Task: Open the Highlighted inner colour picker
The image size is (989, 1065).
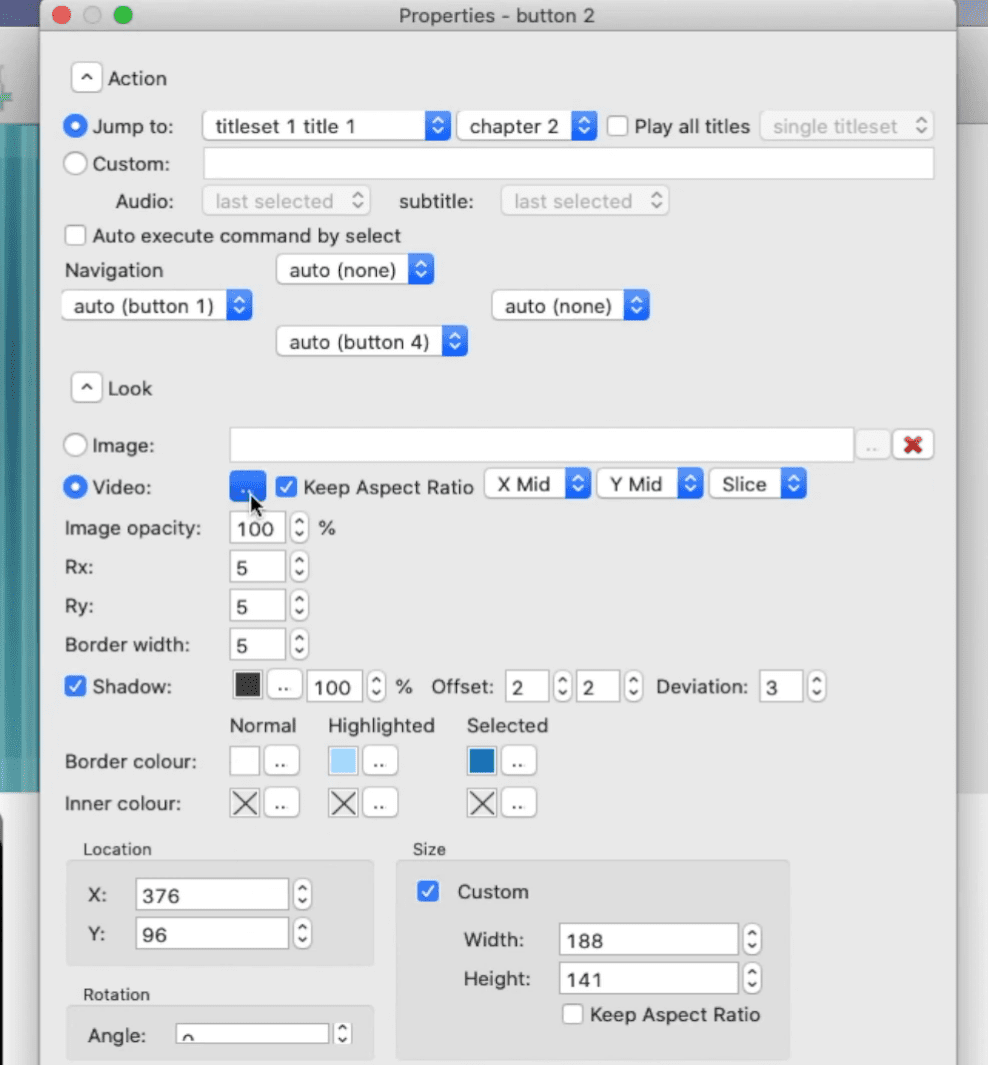Action: click(380, 802)
